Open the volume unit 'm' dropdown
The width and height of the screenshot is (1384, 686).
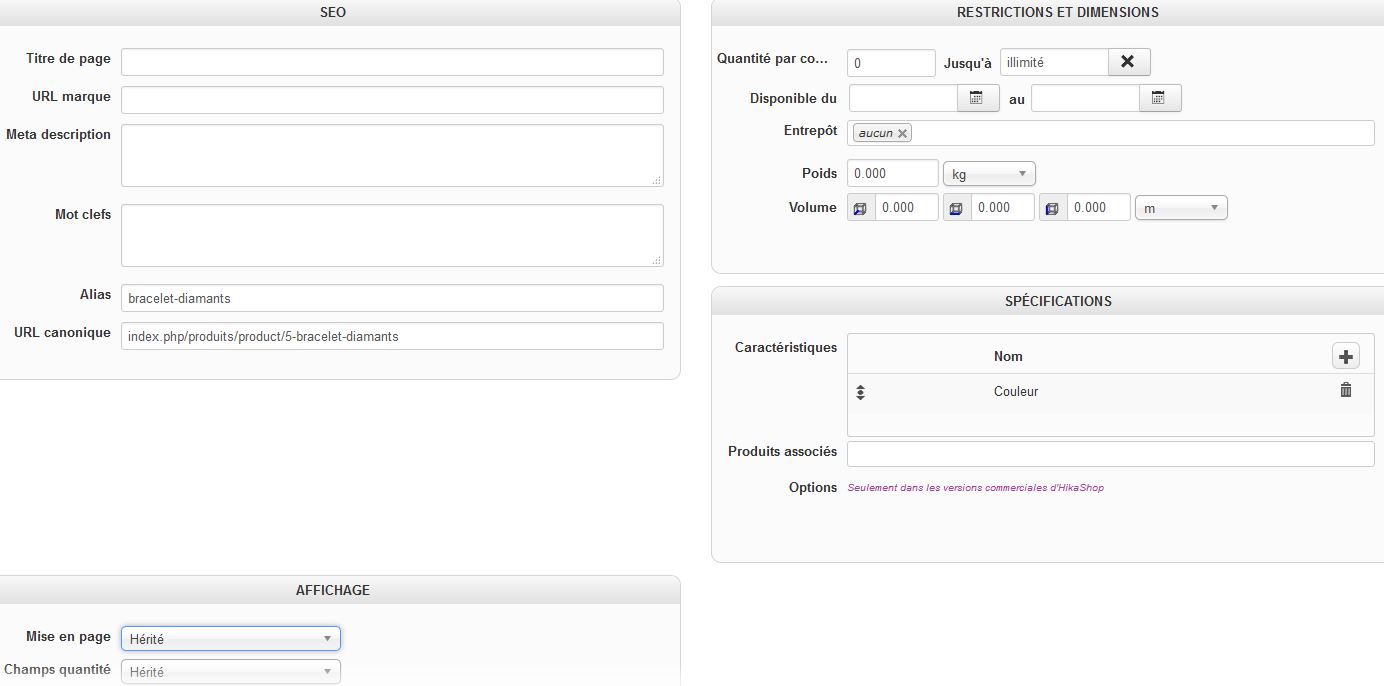pos(1180,208)
